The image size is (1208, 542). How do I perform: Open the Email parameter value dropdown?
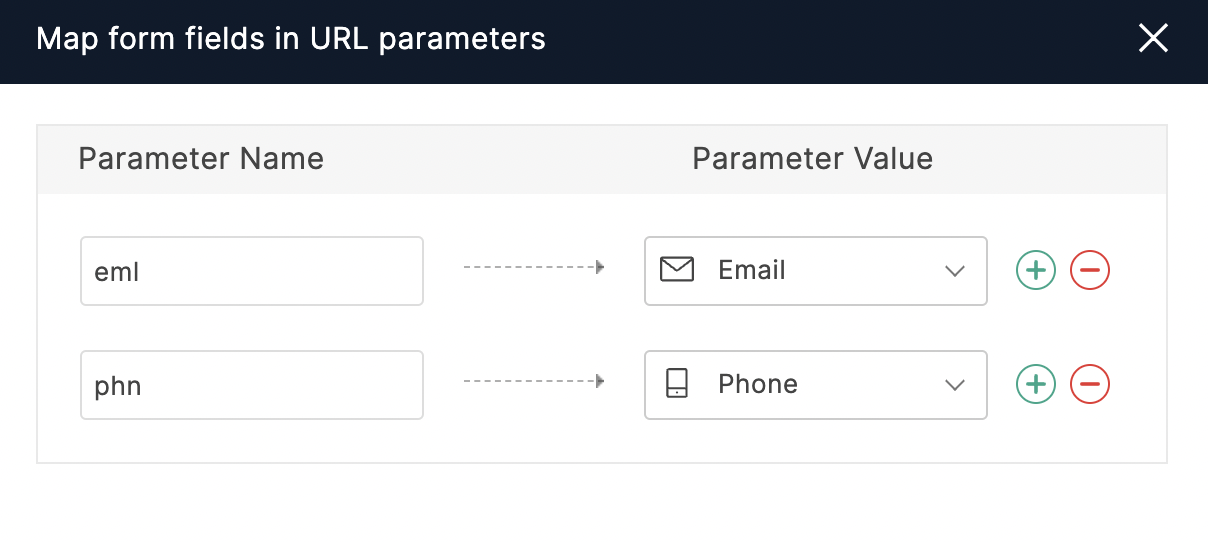point(815,270)
